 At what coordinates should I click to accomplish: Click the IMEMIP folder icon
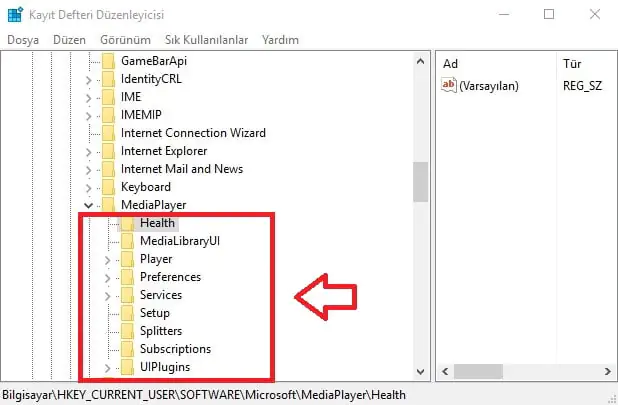108,115
